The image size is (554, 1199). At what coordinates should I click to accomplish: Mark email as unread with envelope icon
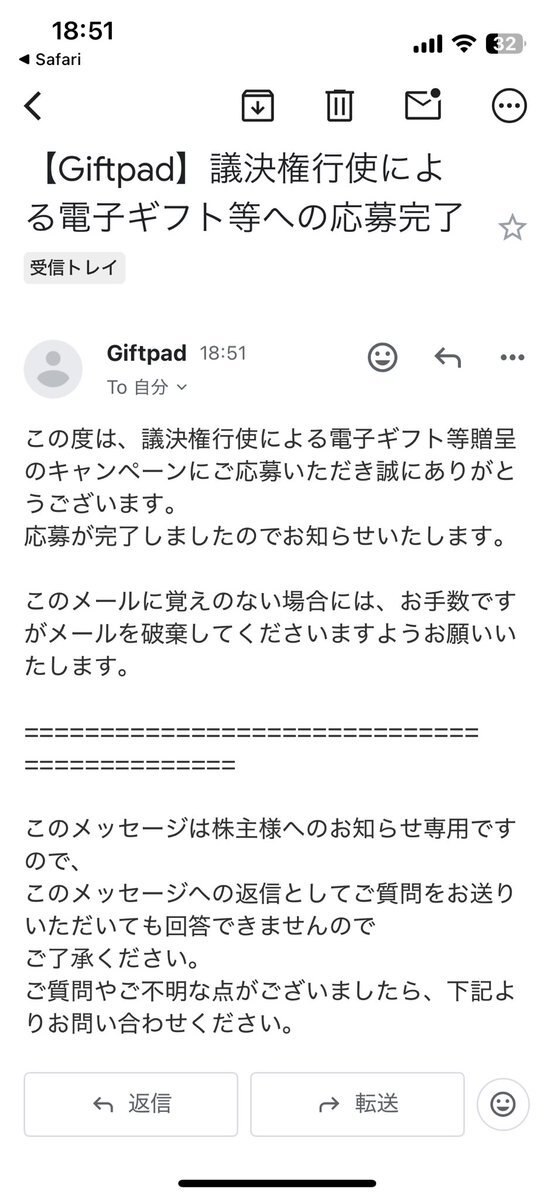click(x=423, y=105)
